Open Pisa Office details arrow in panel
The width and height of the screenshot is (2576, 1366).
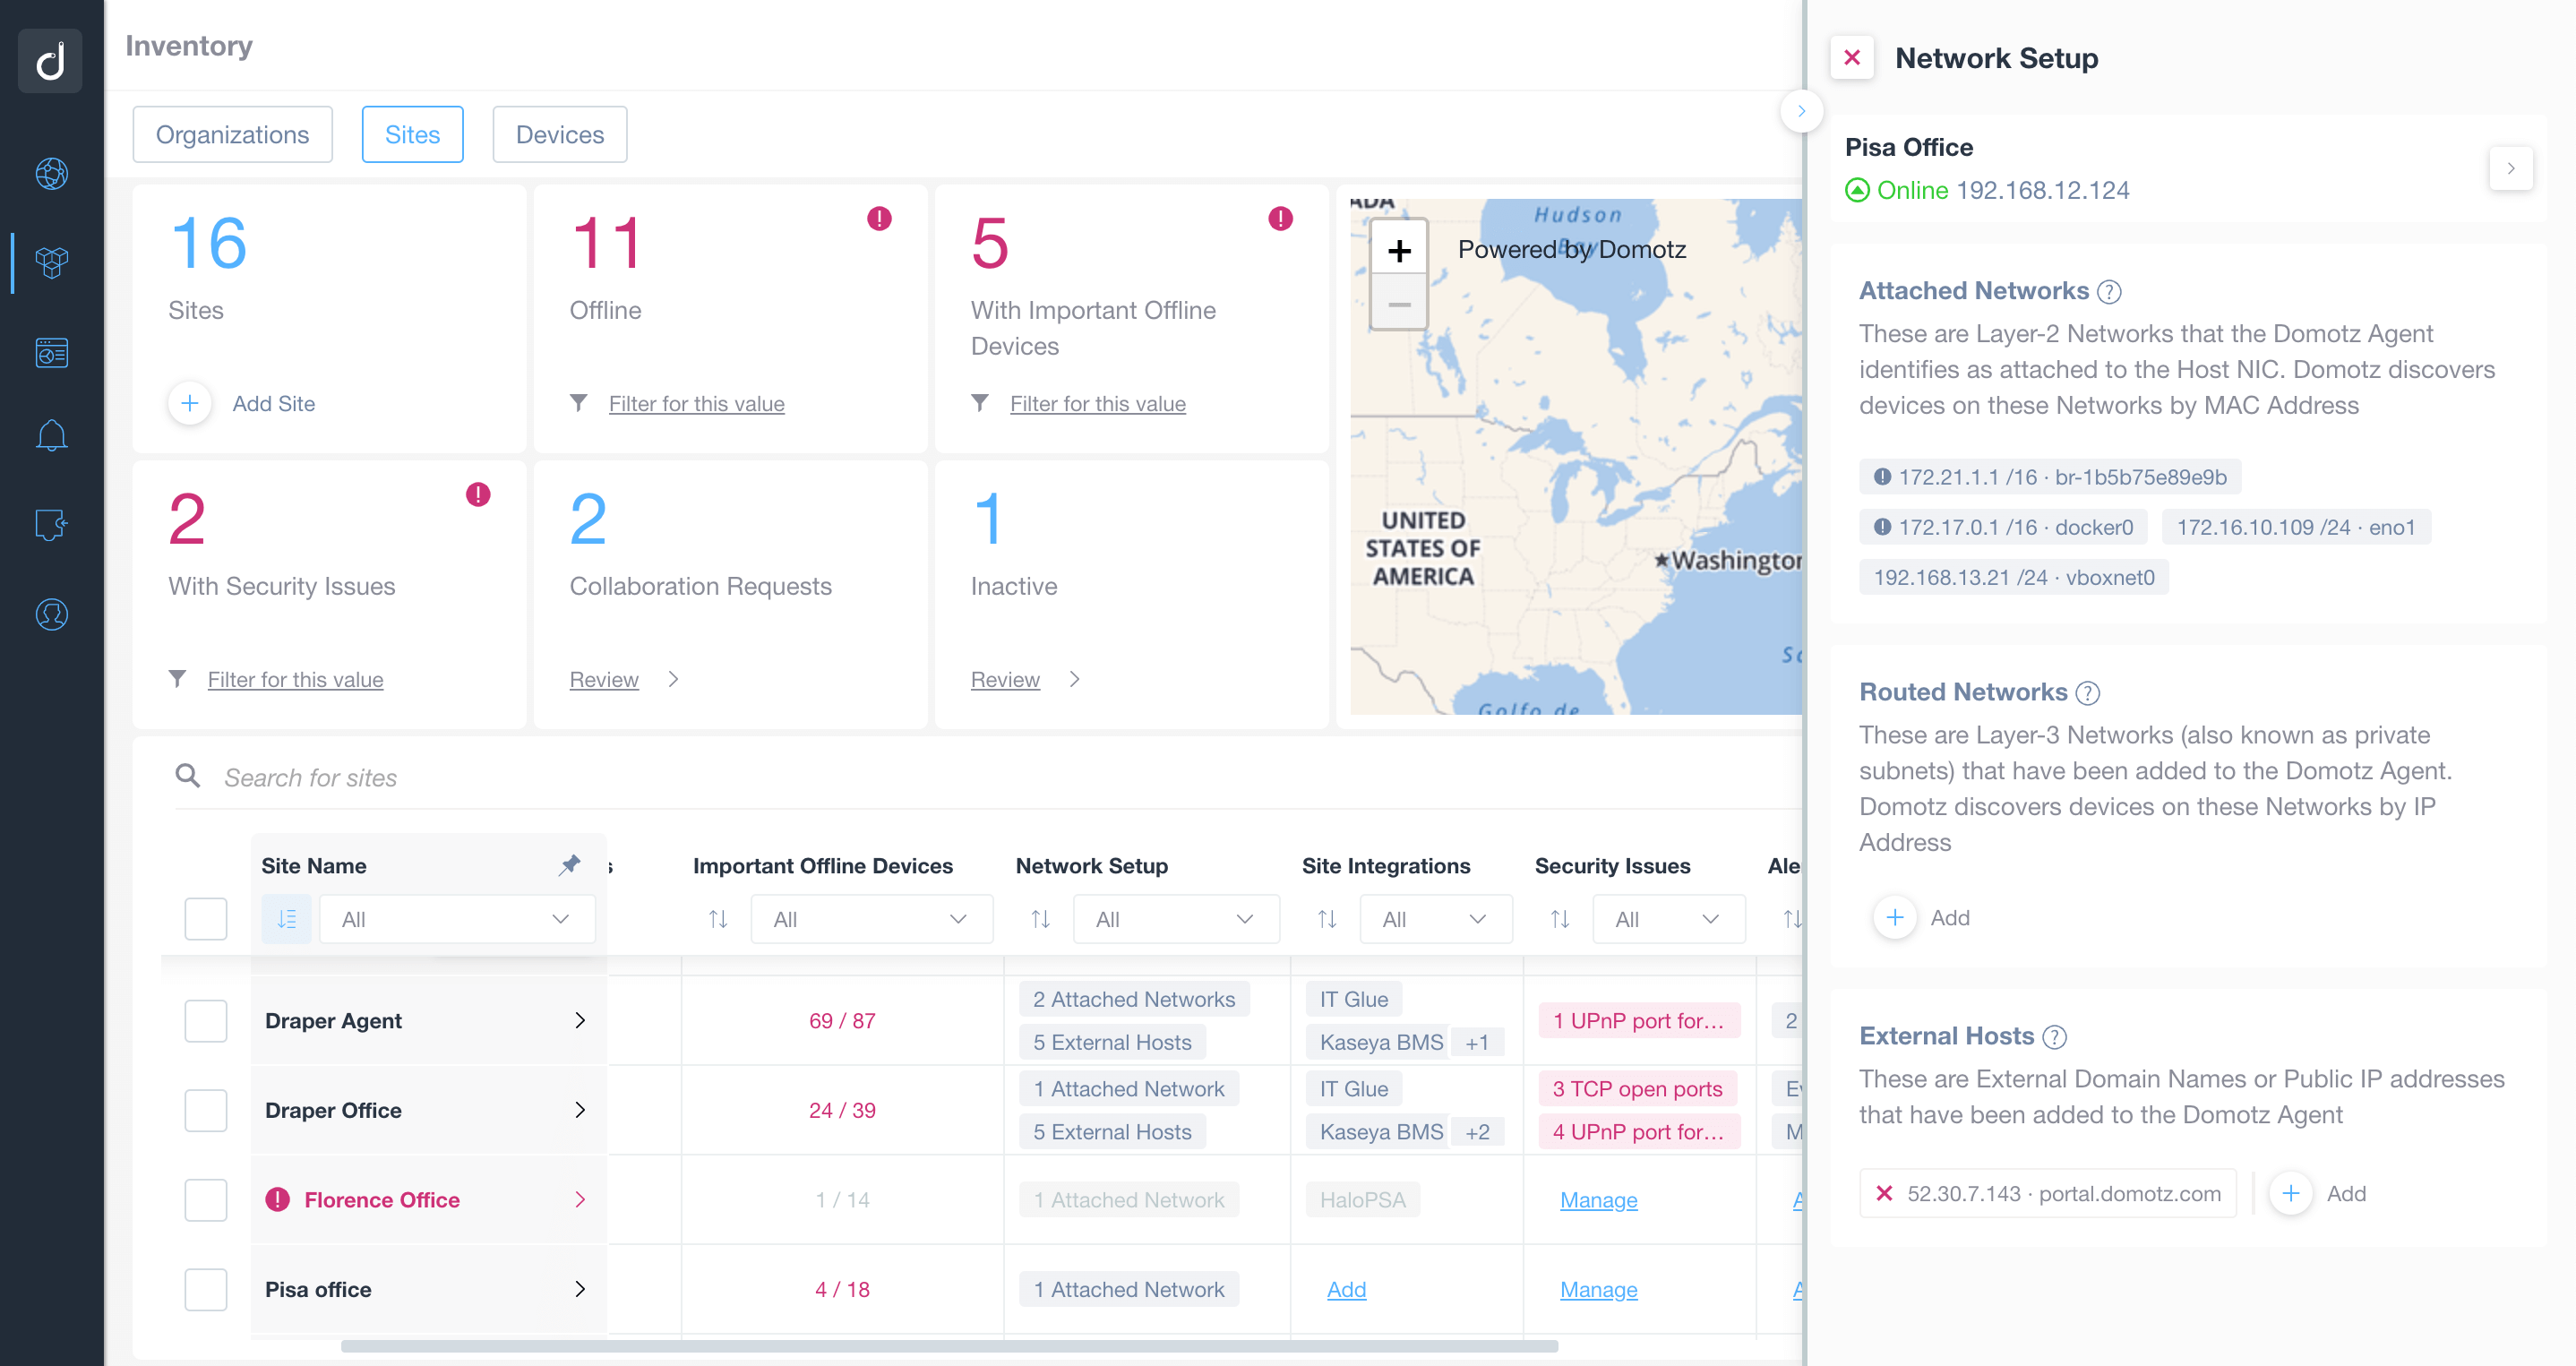pos(2510,168)
